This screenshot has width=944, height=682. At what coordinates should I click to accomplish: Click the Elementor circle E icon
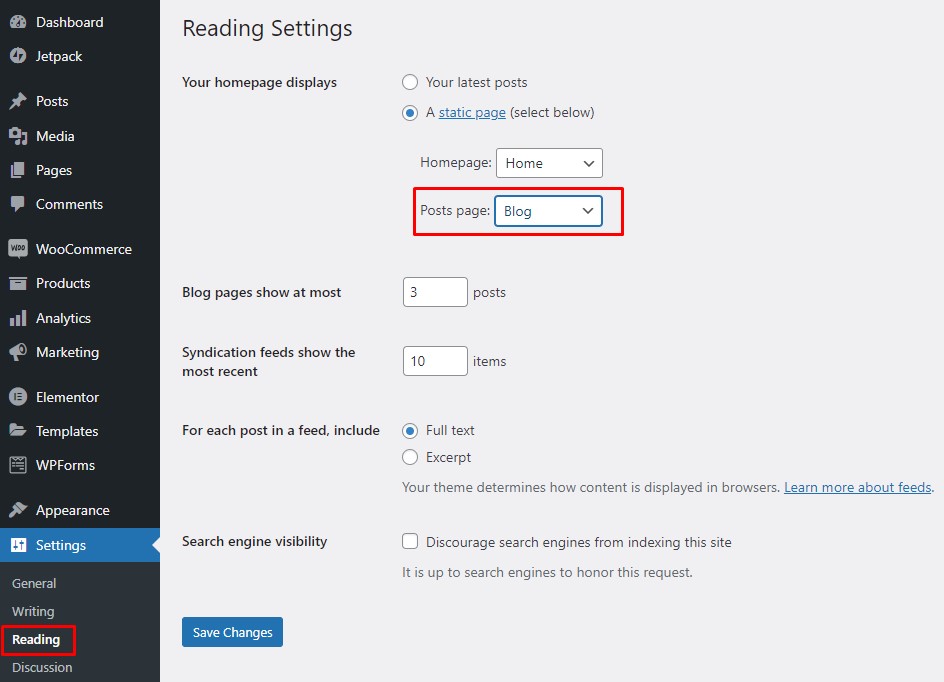18,397
